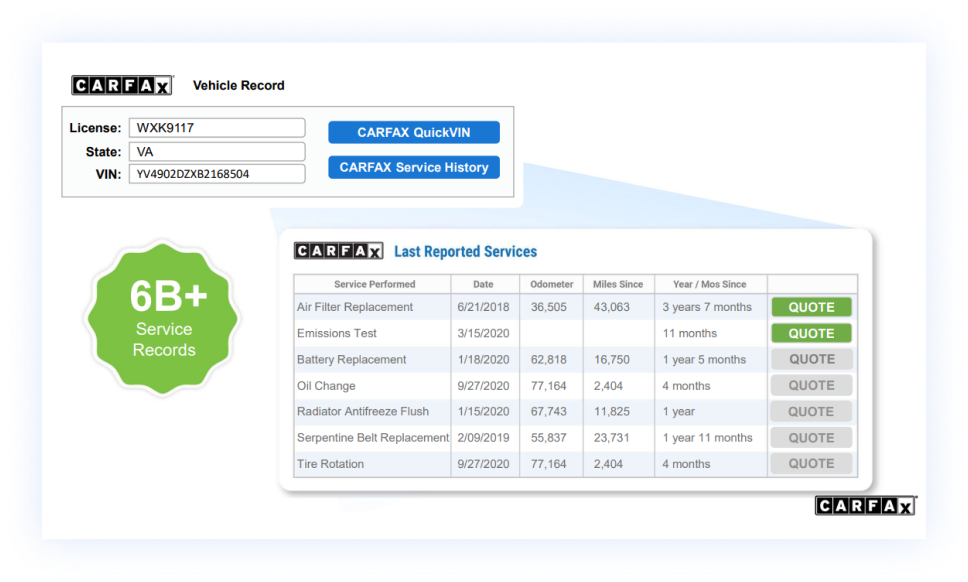Click Oil Change miles since 2,404

point(608,386)
